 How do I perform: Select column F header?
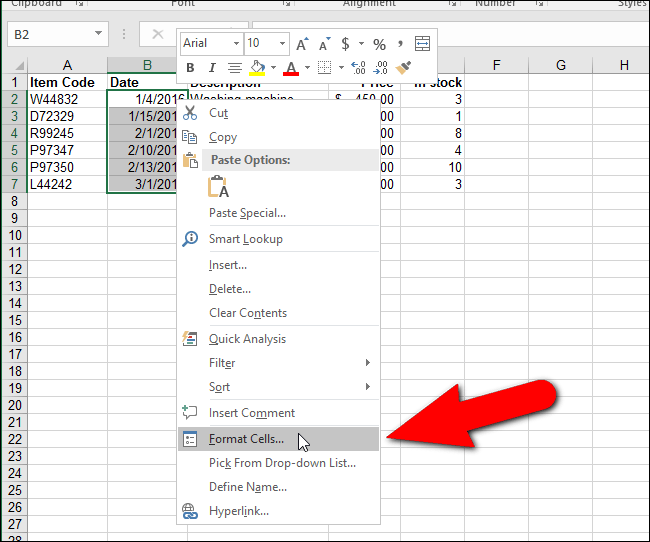496,65
